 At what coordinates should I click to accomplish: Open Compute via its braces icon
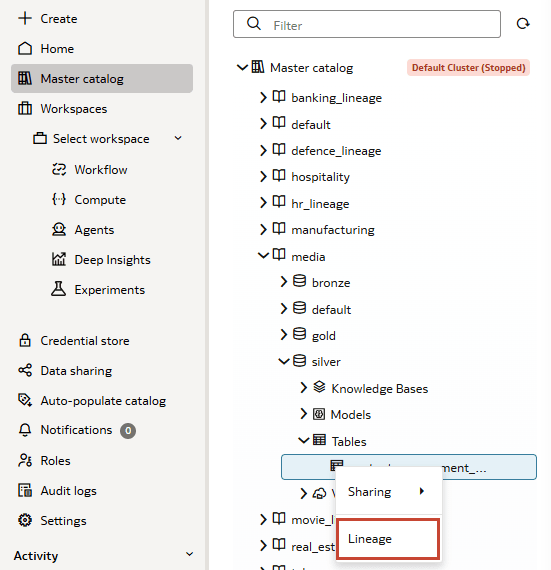pyautogui.click(x=59, y=199)
